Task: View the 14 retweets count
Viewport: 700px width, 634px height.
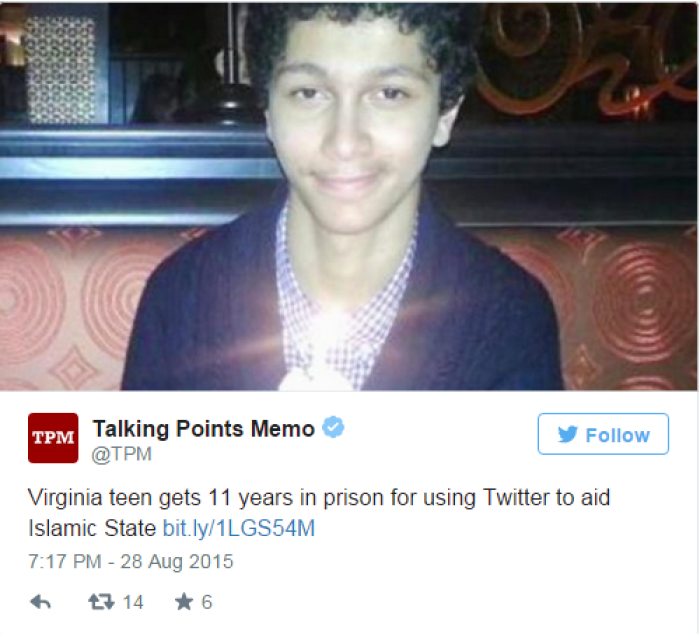Action: (133, 602)
